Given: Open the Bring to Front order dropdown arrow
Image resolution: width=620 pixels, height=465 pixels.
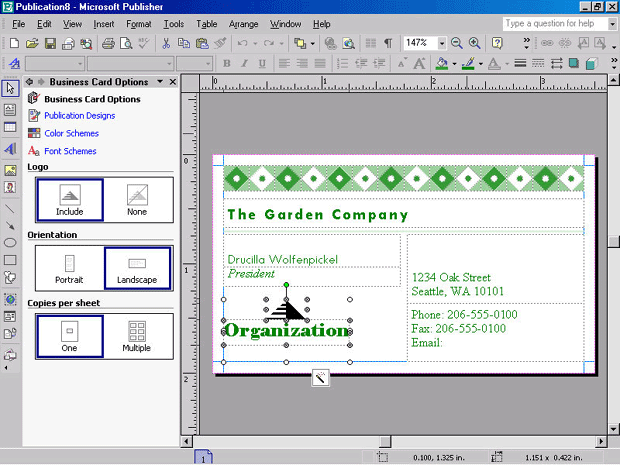Looking at the screenshot, I should click(313, 43).
